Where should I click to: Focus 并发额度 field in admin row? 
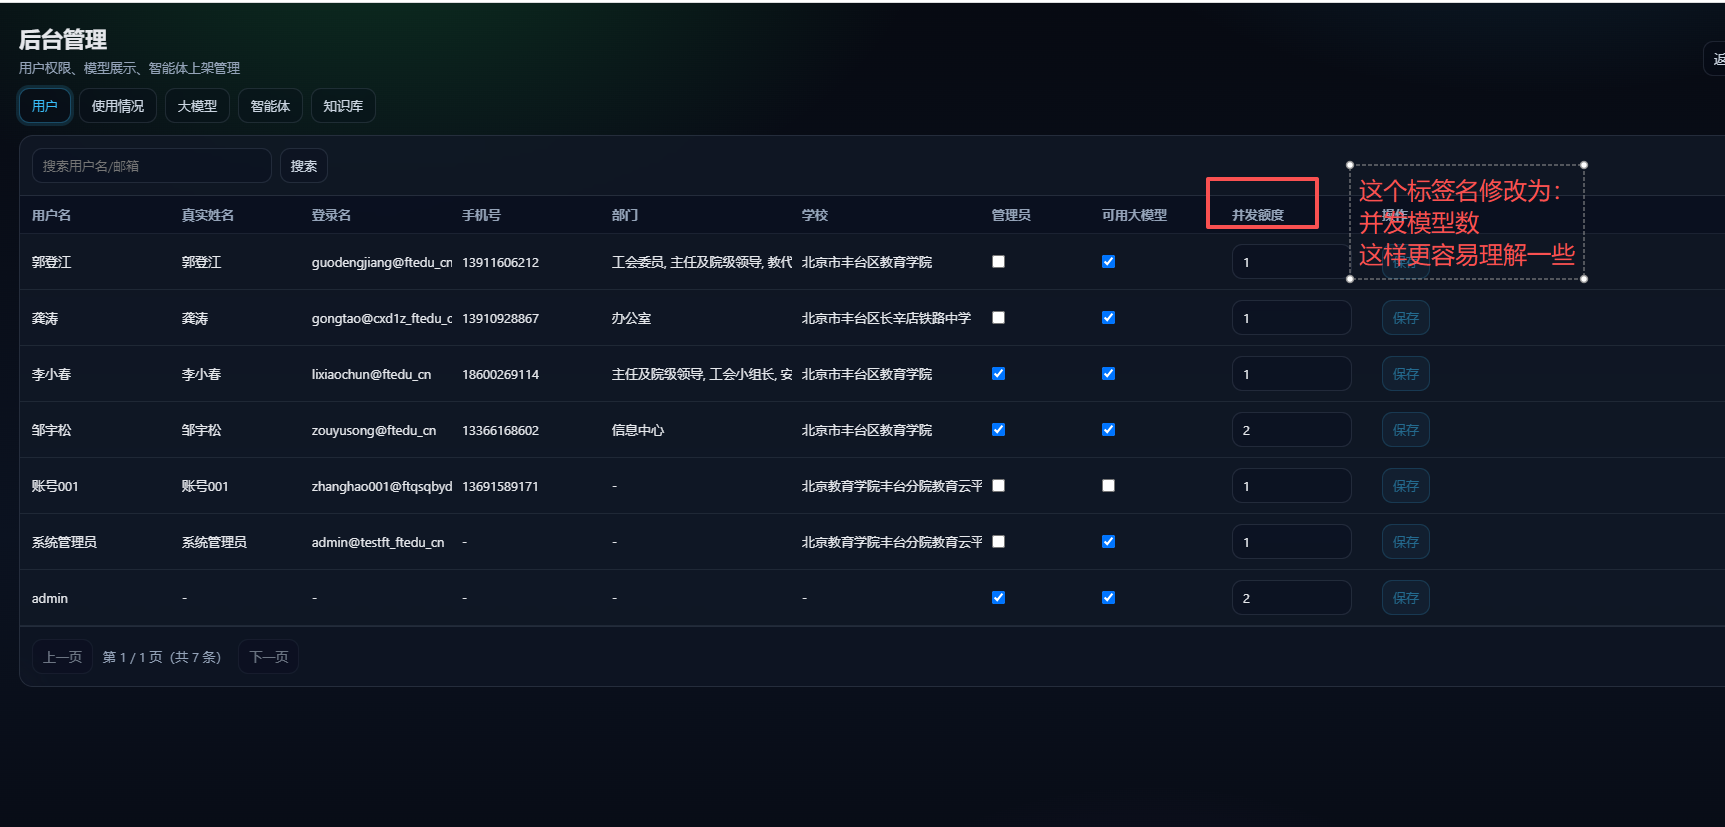[x=1291, y=598]
